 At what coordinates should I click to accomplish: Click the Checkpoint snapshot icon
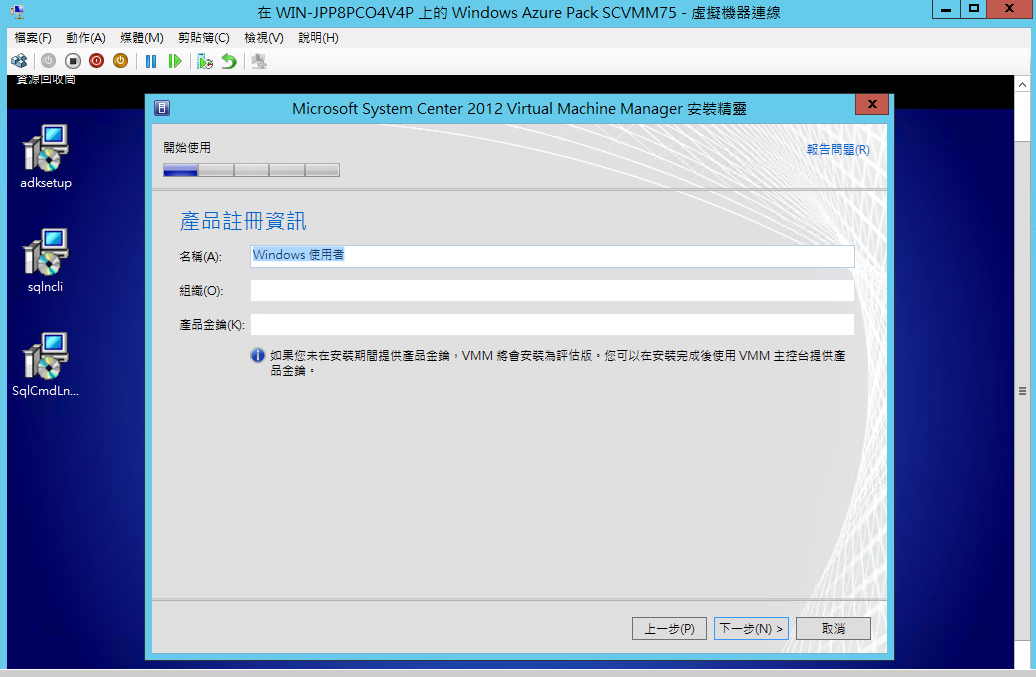click(x=205, y=61)
